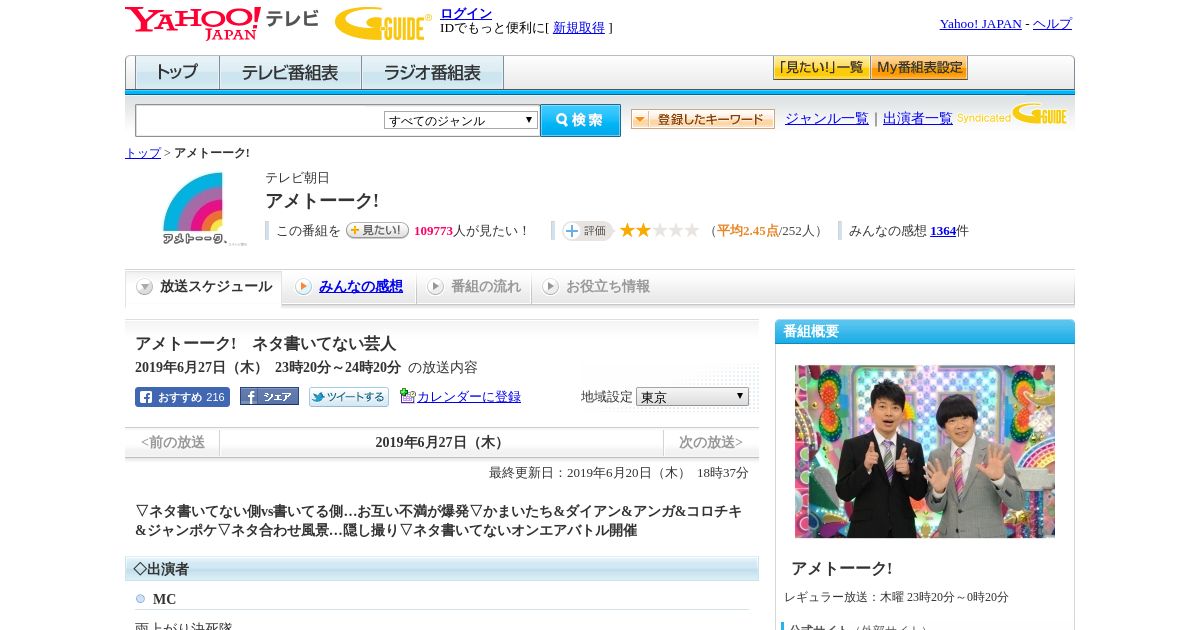This screenshot has height=630, width=1200.
Task: Focus the program search input field
Action: coord(260,121)
